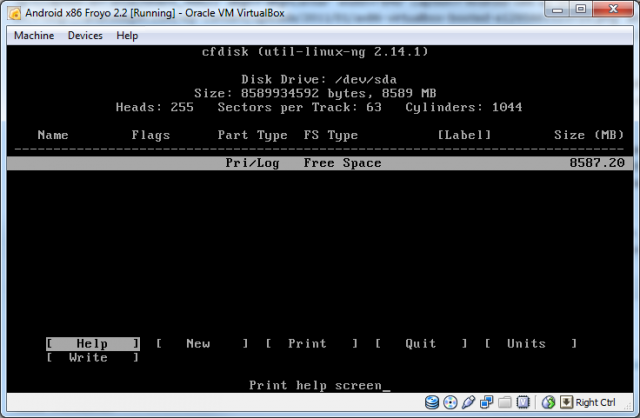Screen dimensions: 640x418
Task: Click the Name column header
Action: click(53, 135)
